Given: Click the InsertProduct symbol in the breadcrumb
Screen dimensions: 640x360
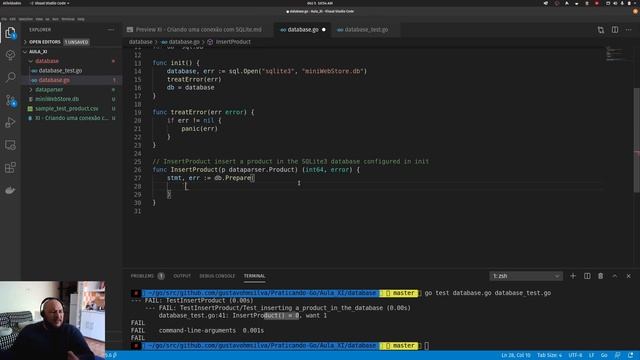Looking at the screenshot, I should (x=233, y=42).
